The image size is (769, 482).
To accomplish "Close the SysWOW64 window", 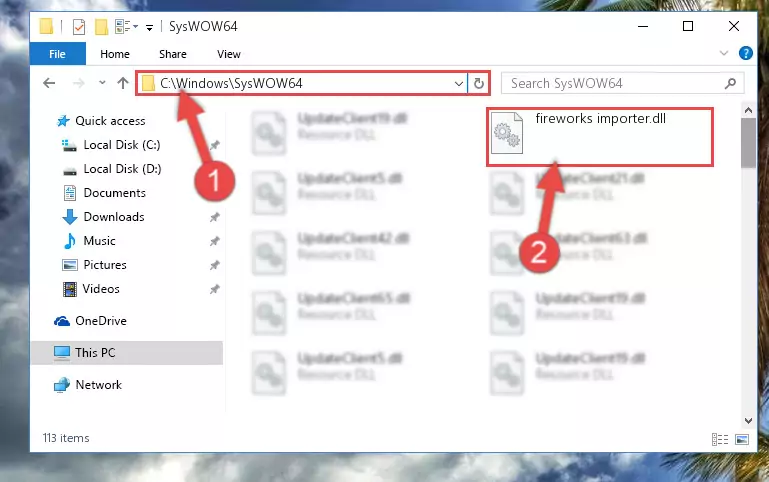I will pyautogui.click(x=734, y=26).
